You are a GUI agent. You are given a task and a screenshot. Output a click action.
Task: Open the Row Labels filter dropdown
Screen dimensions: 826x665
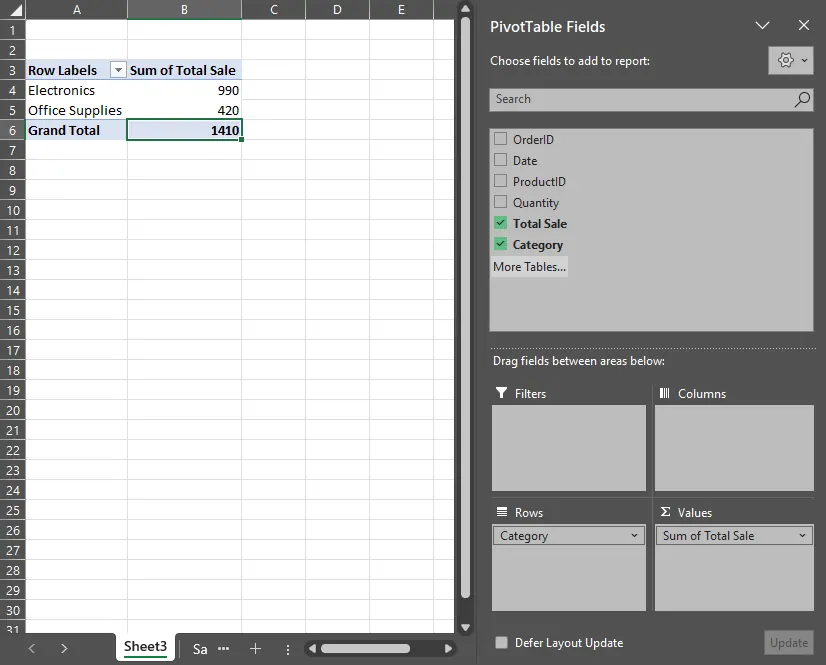pos(118,70)
